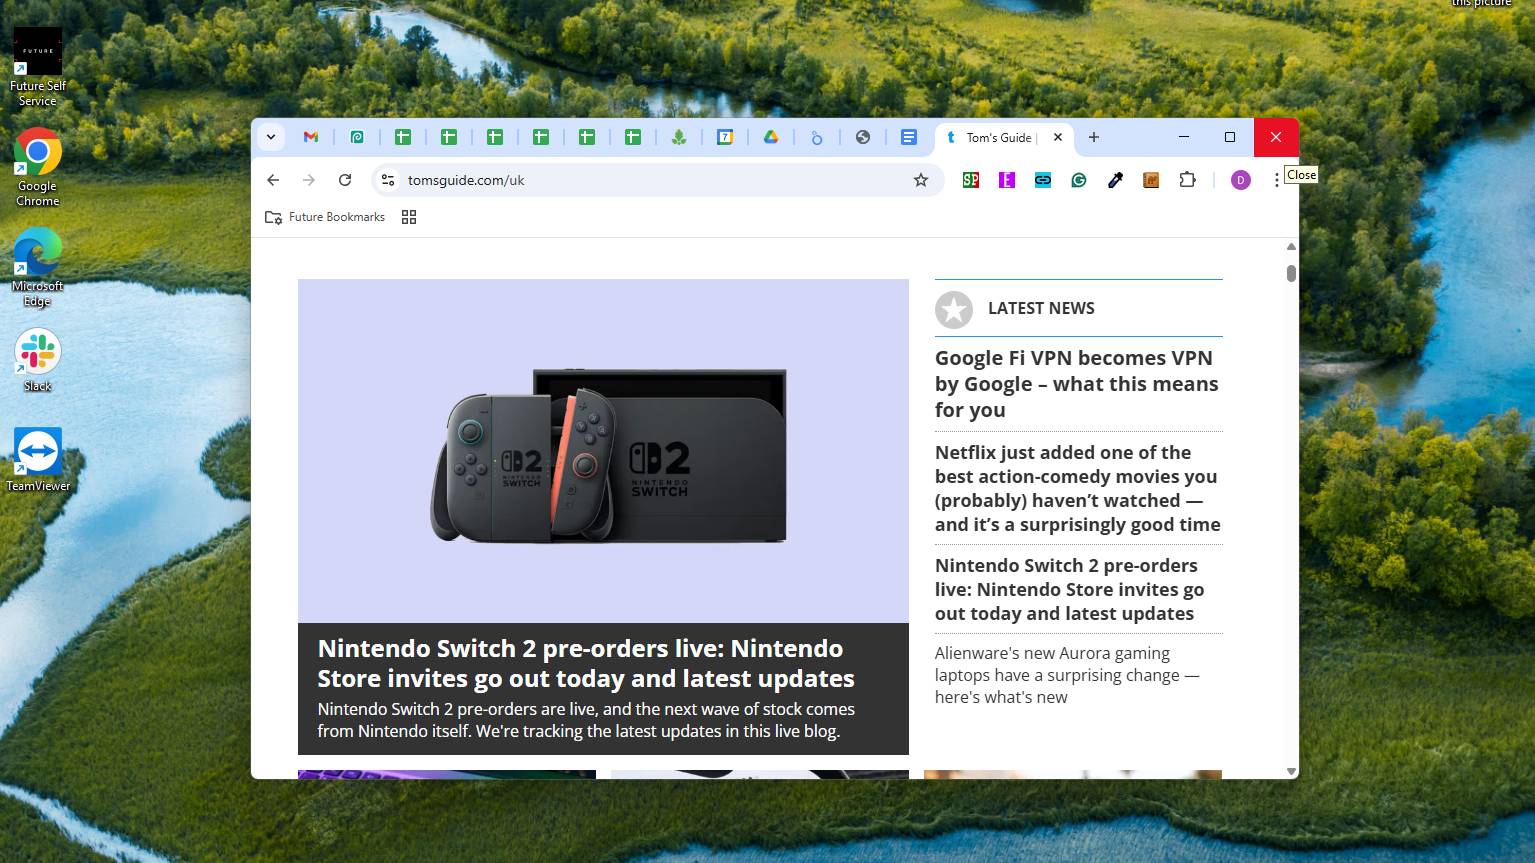Open Slack from the desktop
The width and height of the screenshot is (1535, 863).
pos(37,352)
